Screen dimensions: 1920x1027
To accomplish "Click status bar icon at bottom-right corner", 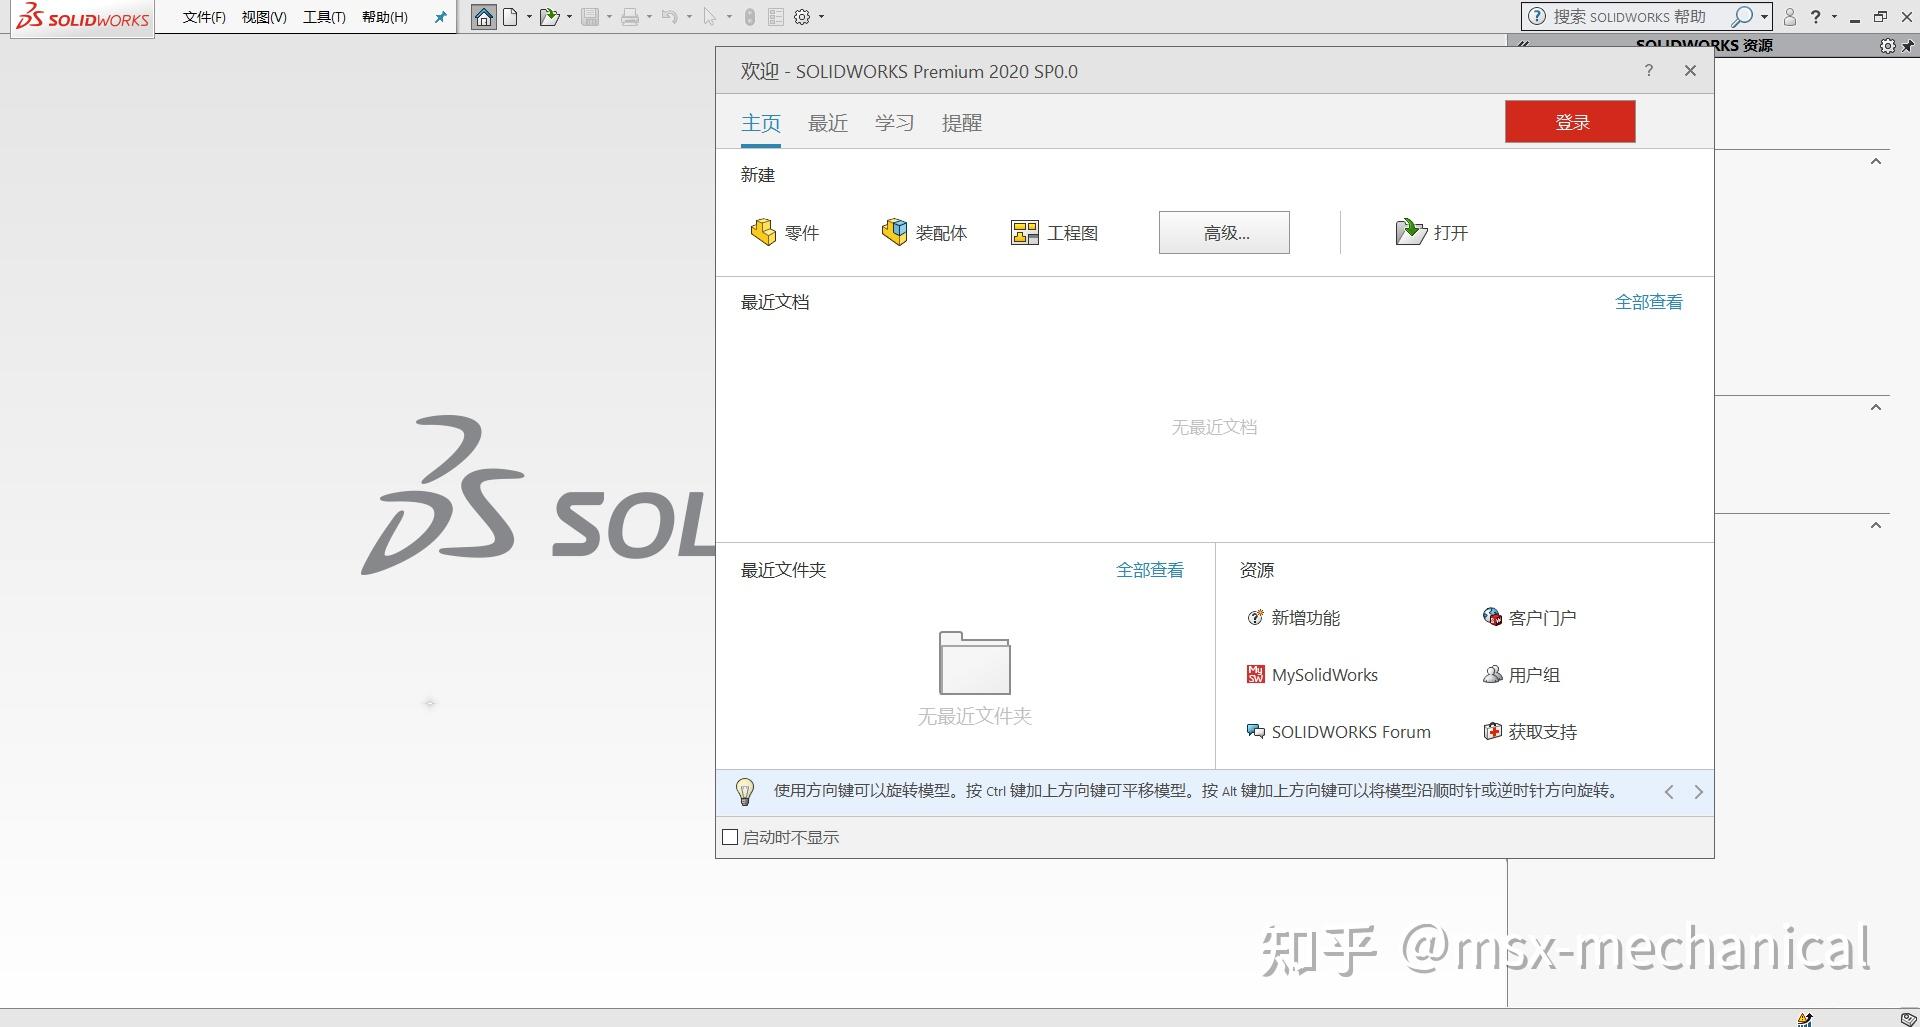I will click(1907, 1019).
